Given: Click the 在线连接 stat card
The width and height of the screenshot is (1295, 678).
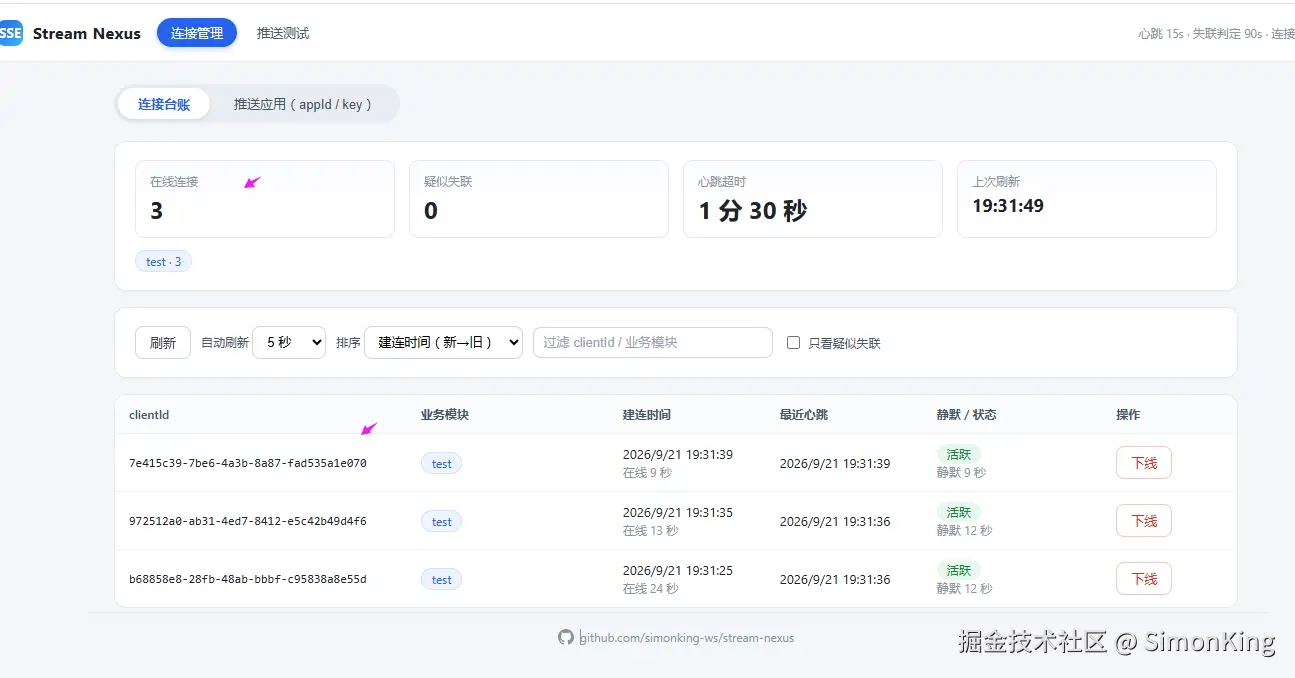Looking at the screenshot, I should click(265, 199).
